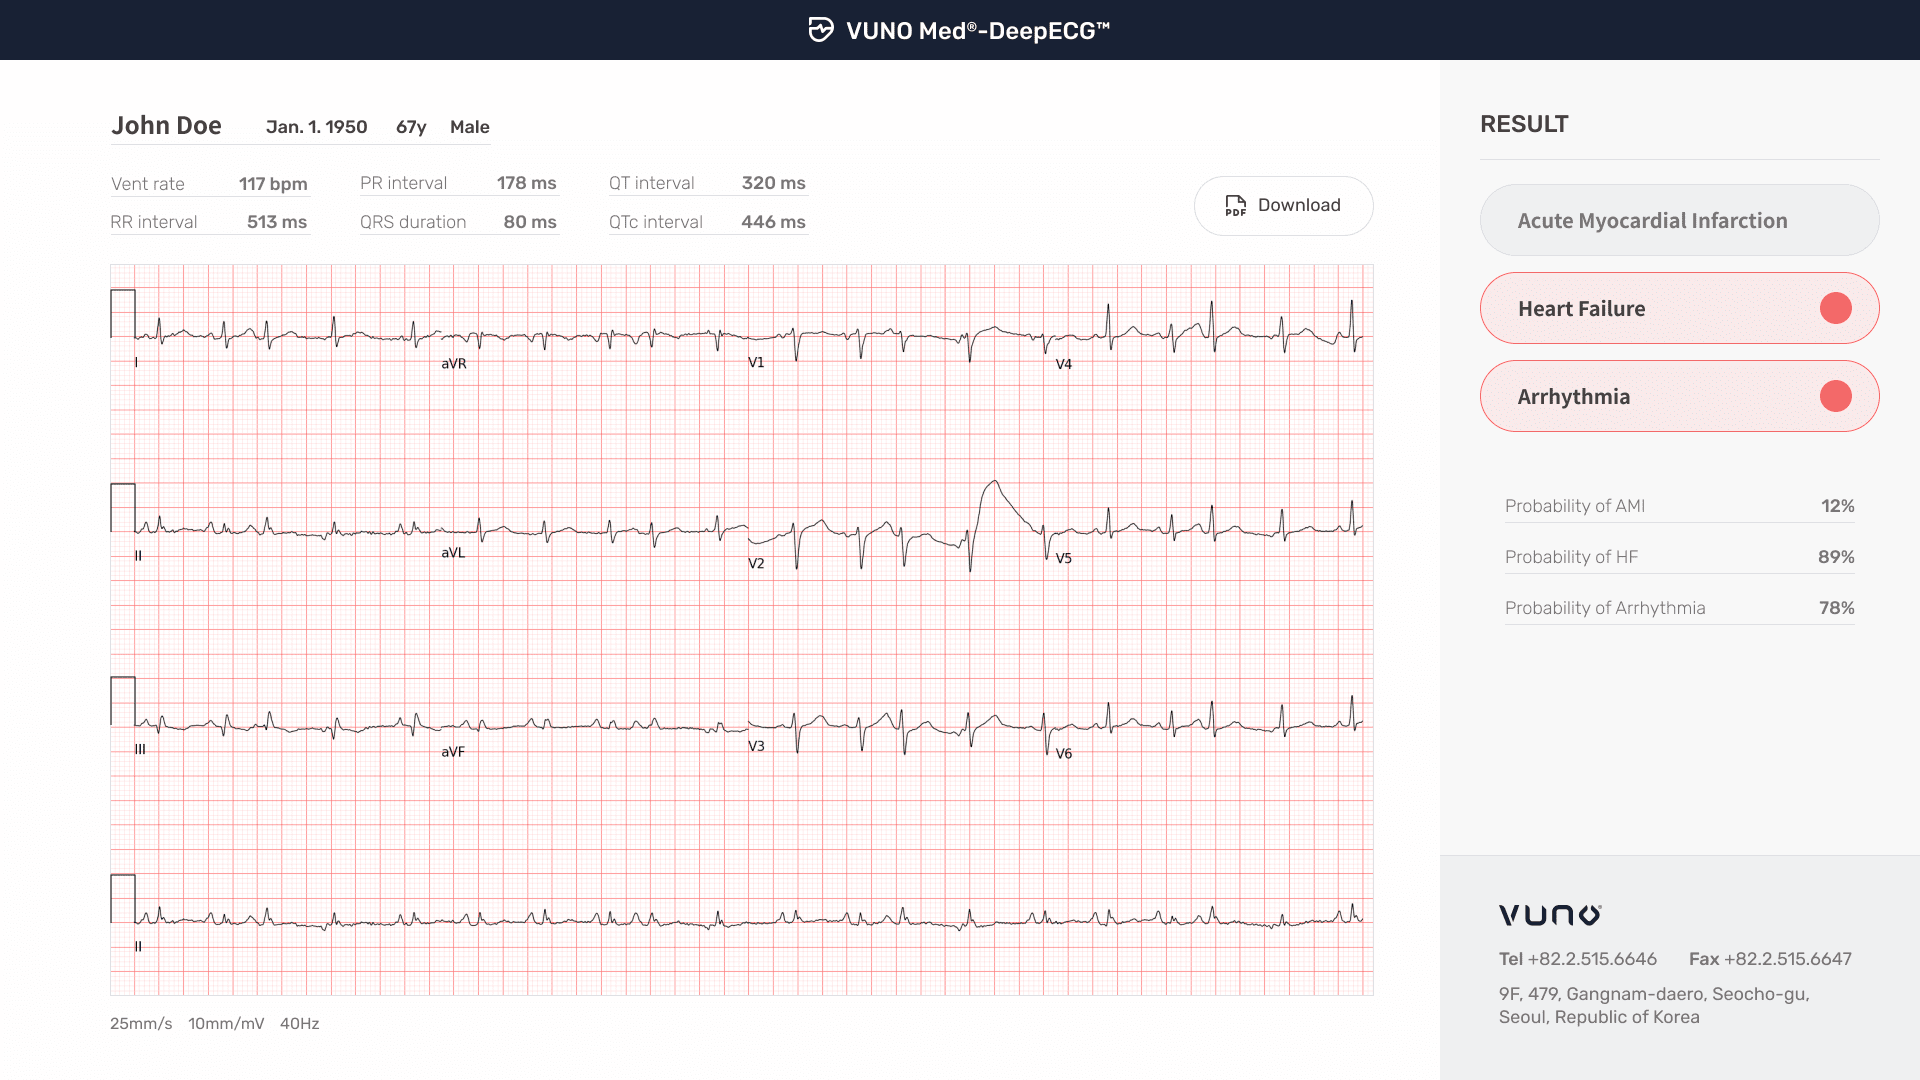
Task: Download the ECG report as PDF
Action: click(1283, 206)
